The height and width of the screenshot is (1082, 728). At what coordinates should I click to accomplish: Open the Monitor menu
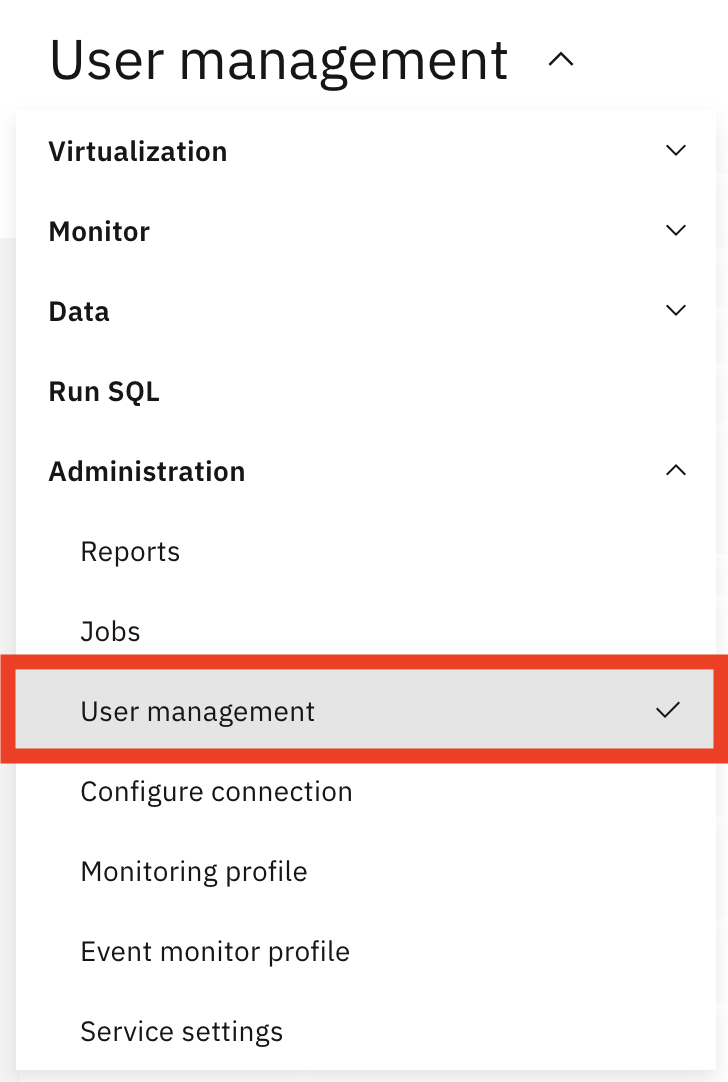coord(98,231)
